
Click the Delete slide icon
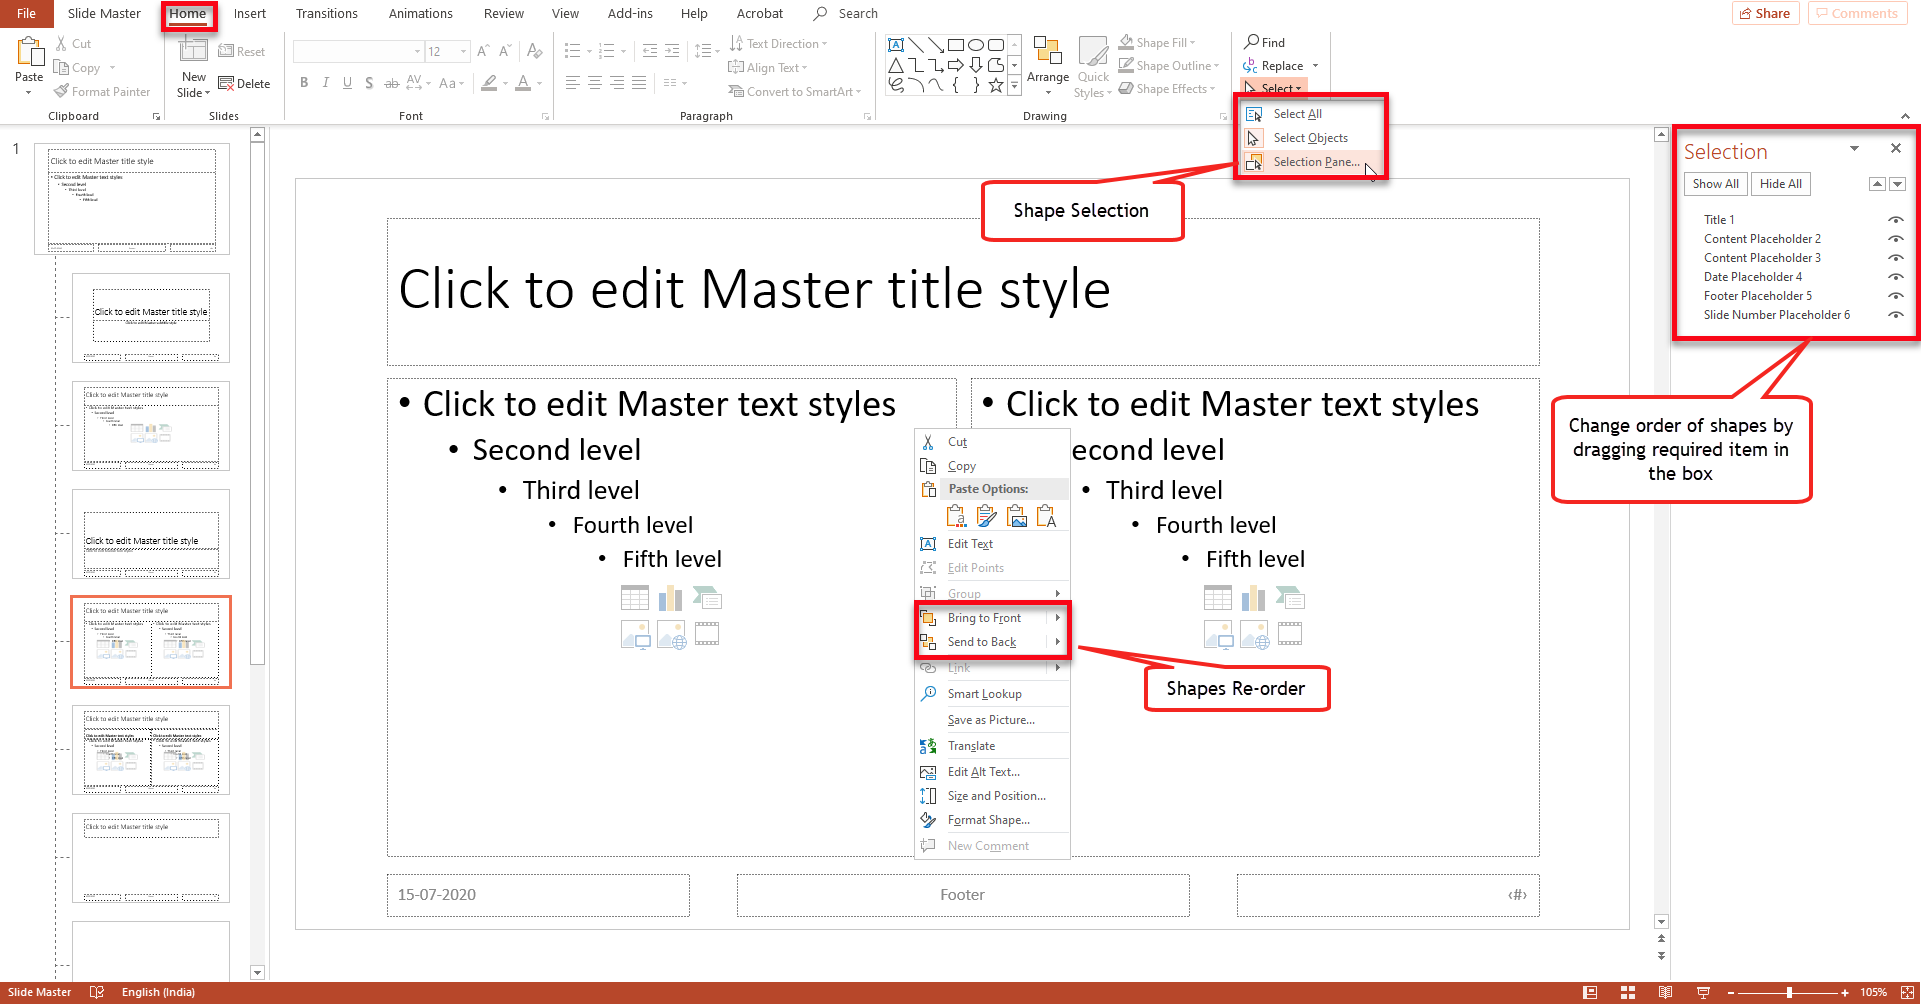(x=226, y=84)
